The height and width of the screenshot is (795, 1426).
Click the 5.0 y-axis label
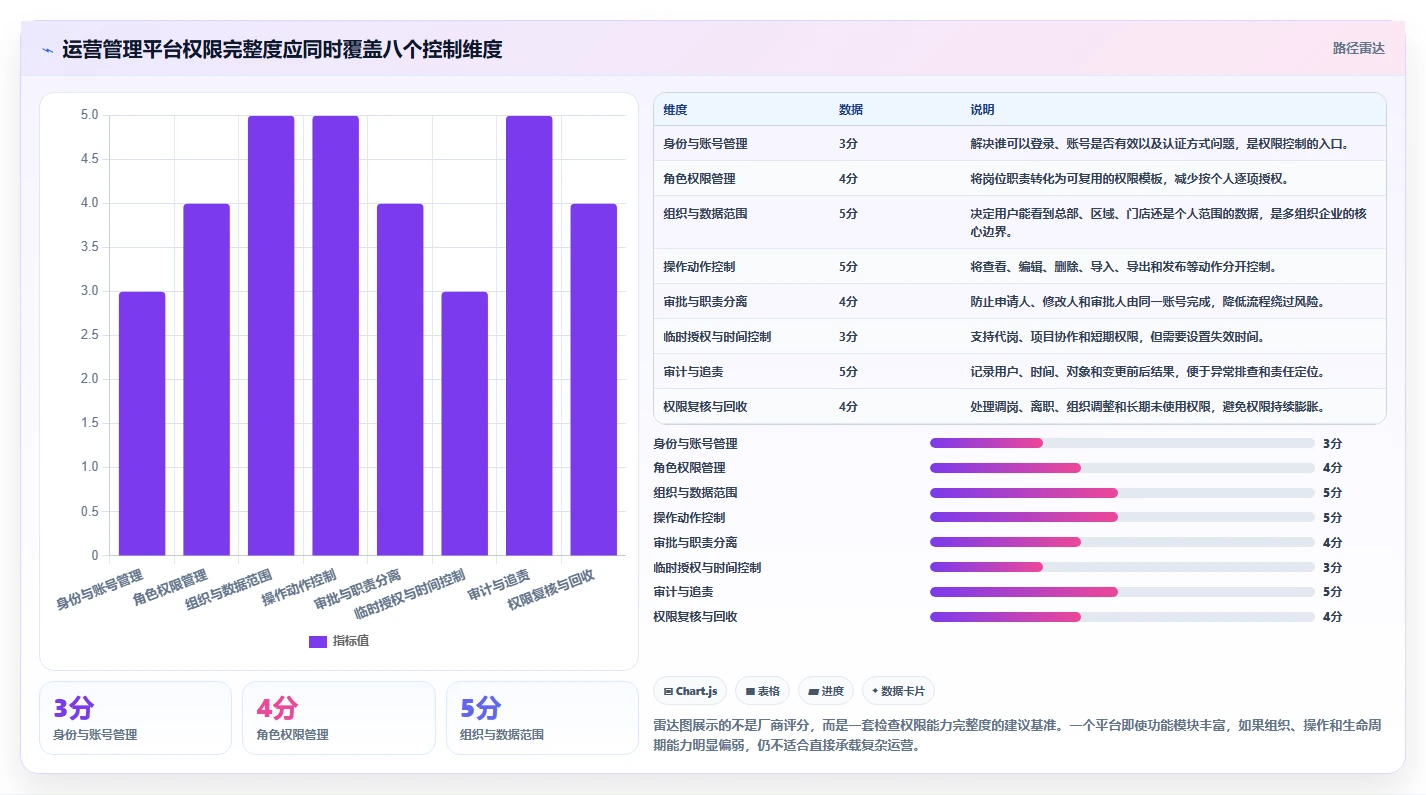tap(89, 115)
